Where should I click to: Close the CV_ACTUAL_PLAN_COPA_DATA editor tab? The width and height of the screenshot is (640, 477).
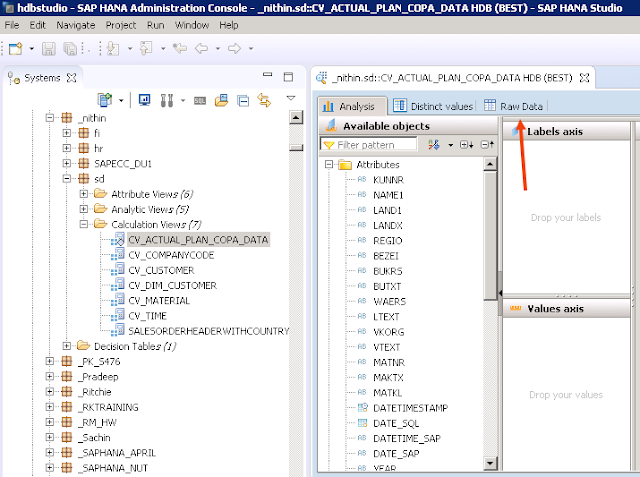click(x=584, y=78)
